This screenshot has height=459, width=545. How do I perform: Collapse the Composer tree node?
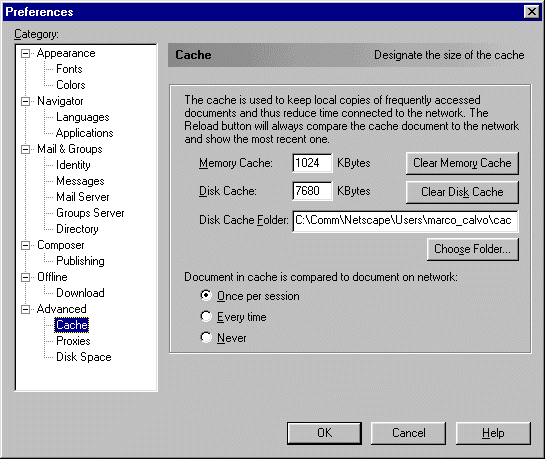pos(25,245)
